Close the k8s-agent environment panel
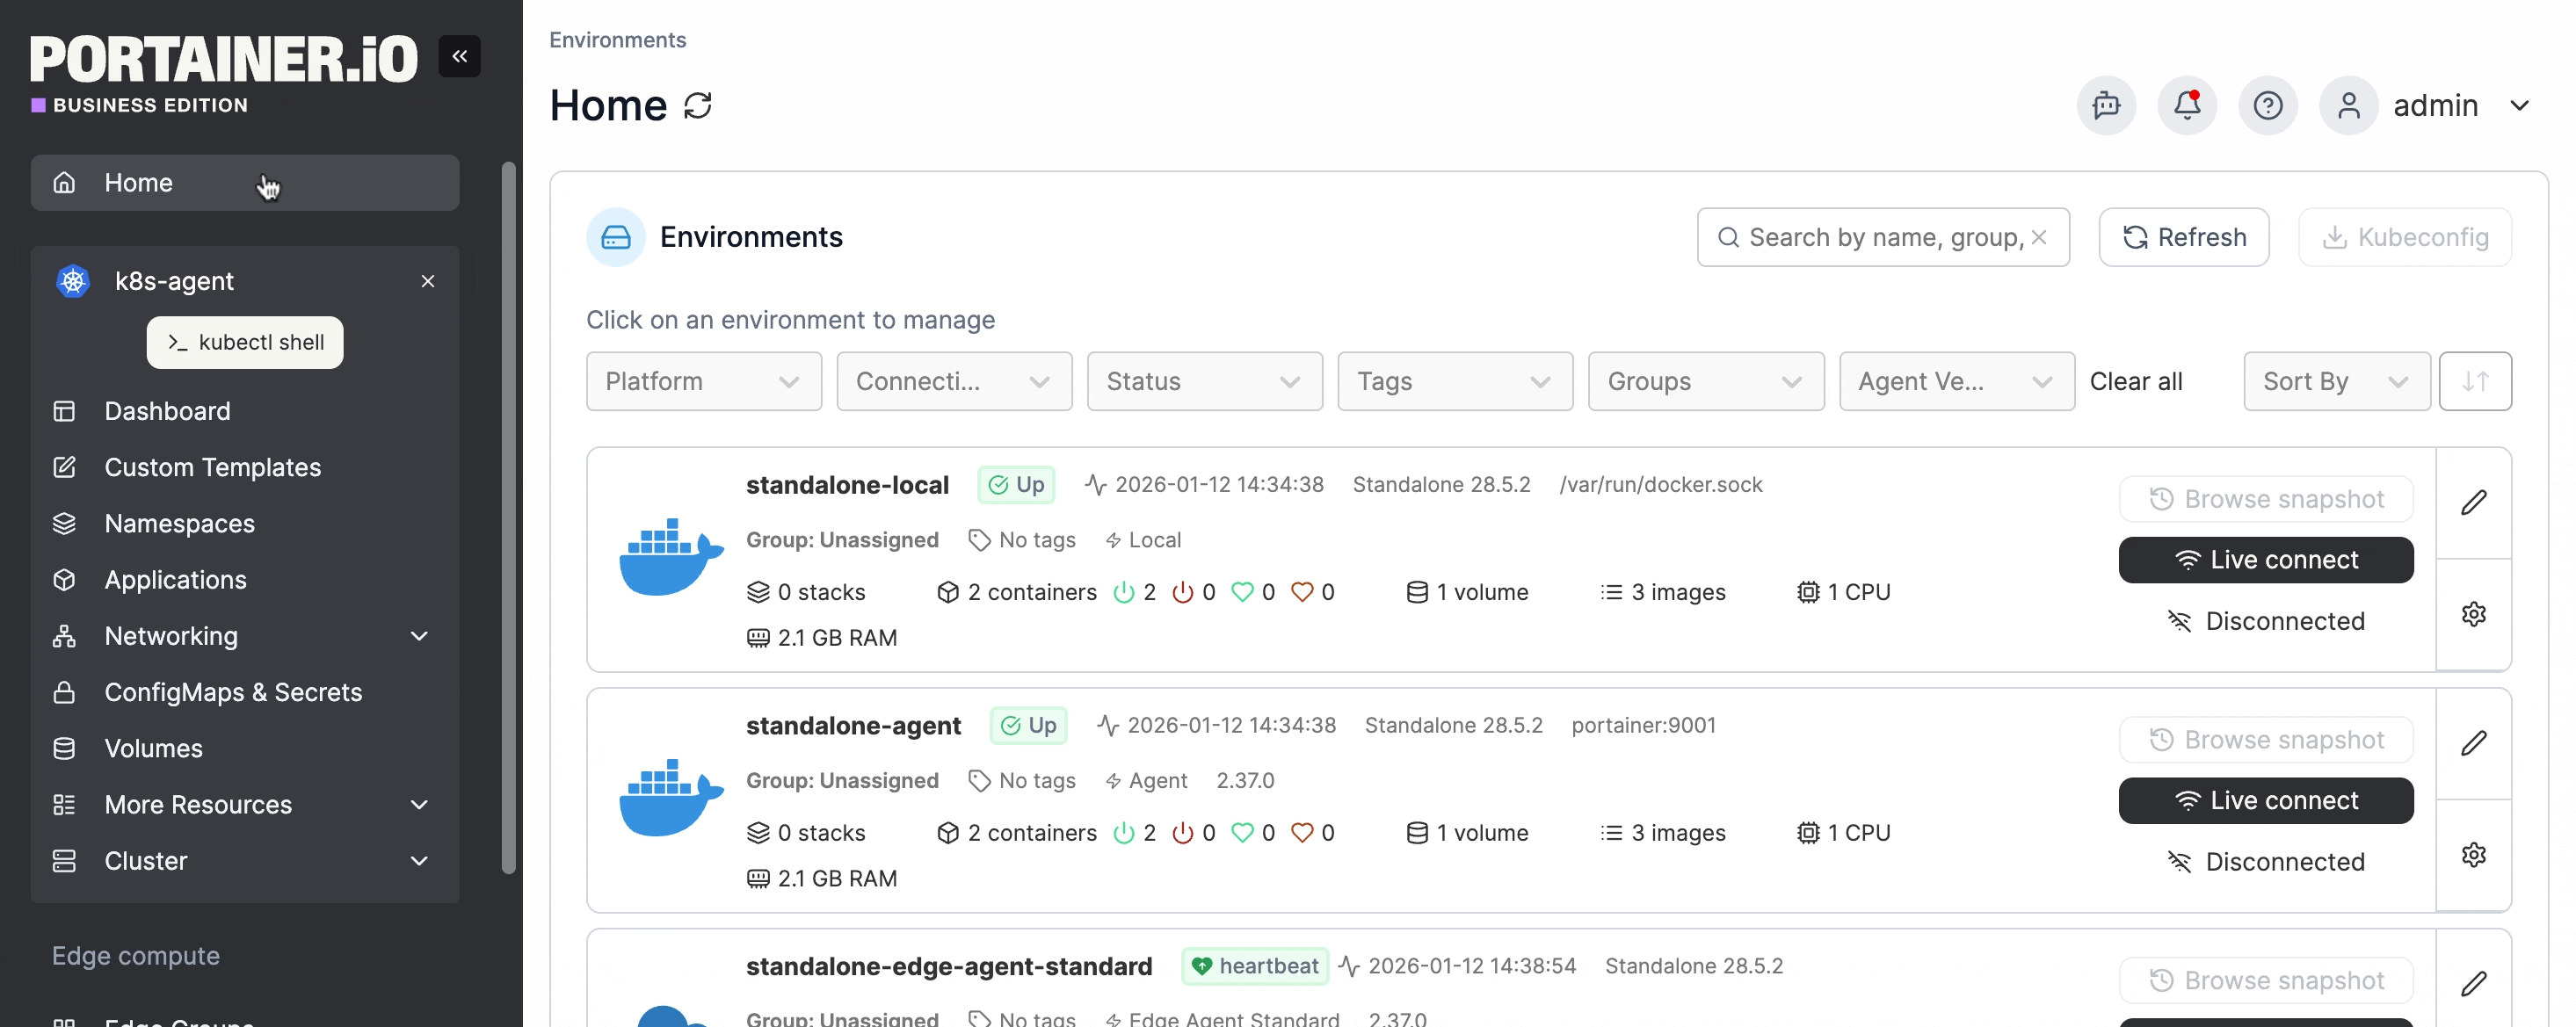The width and height of the screenshot is (2576, 1027). tap(428, 281)
